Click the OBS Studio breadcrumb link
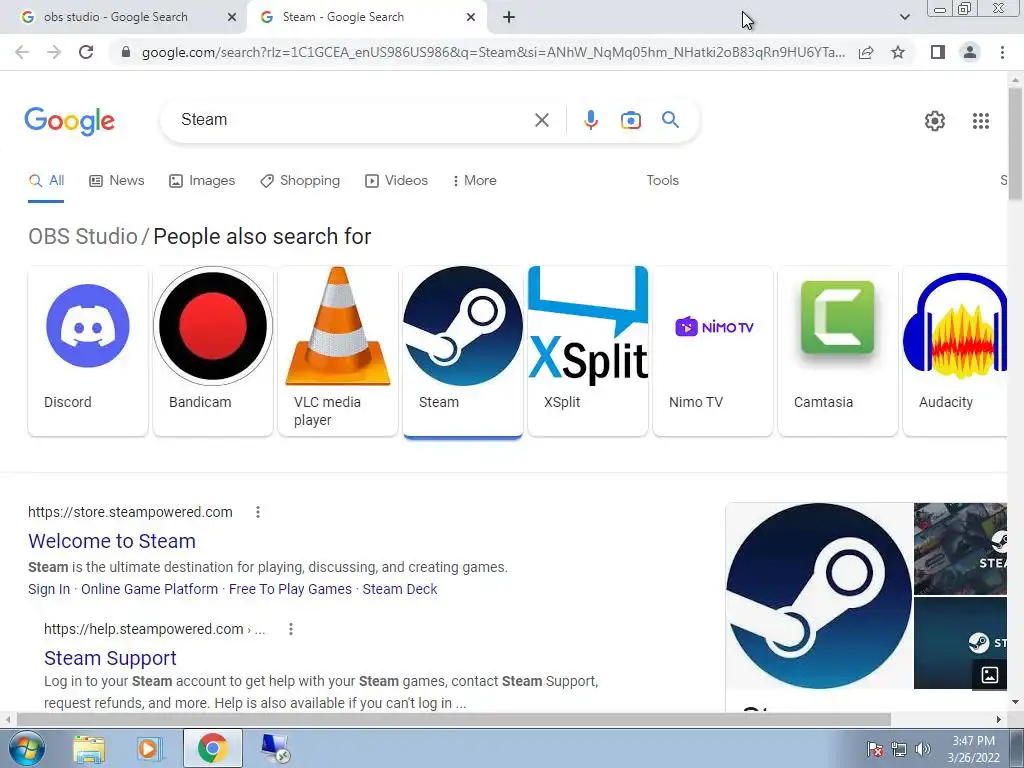This screenshot has width=1024, height=768. 83,236
